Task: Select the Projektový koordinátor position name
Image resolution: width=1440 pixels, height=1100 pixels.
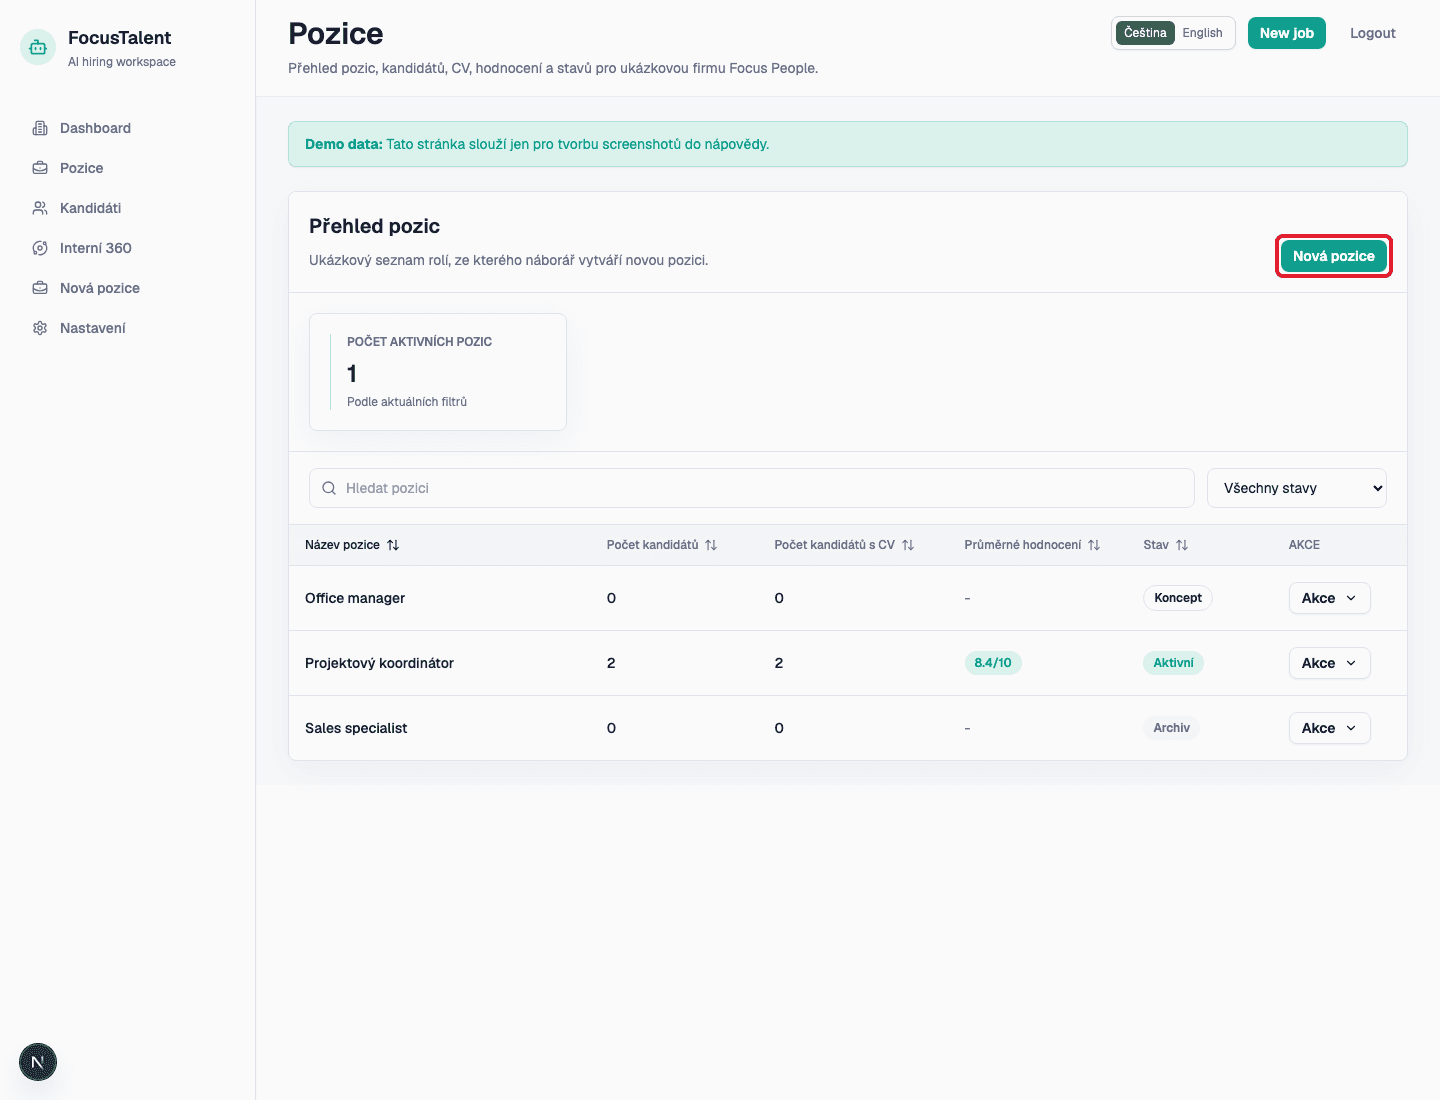Action: pos(379,663)
